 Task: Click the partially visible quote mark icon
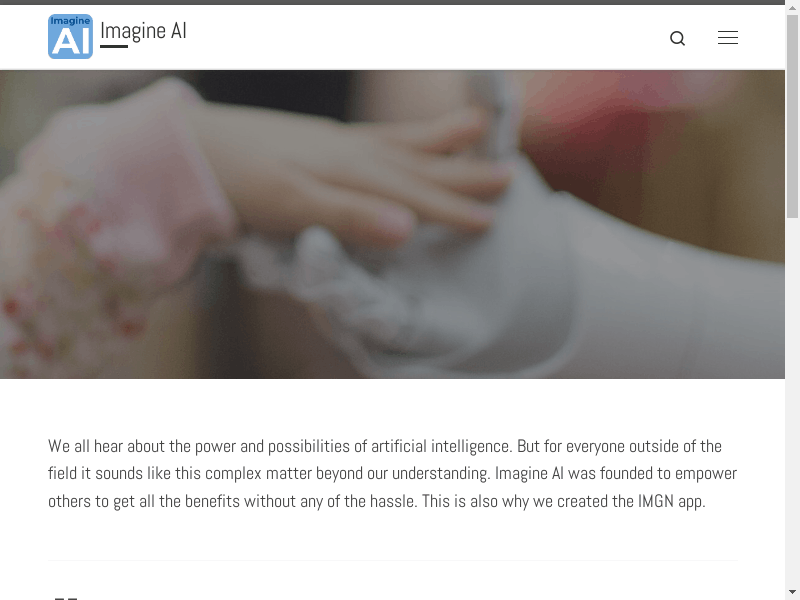66,598
